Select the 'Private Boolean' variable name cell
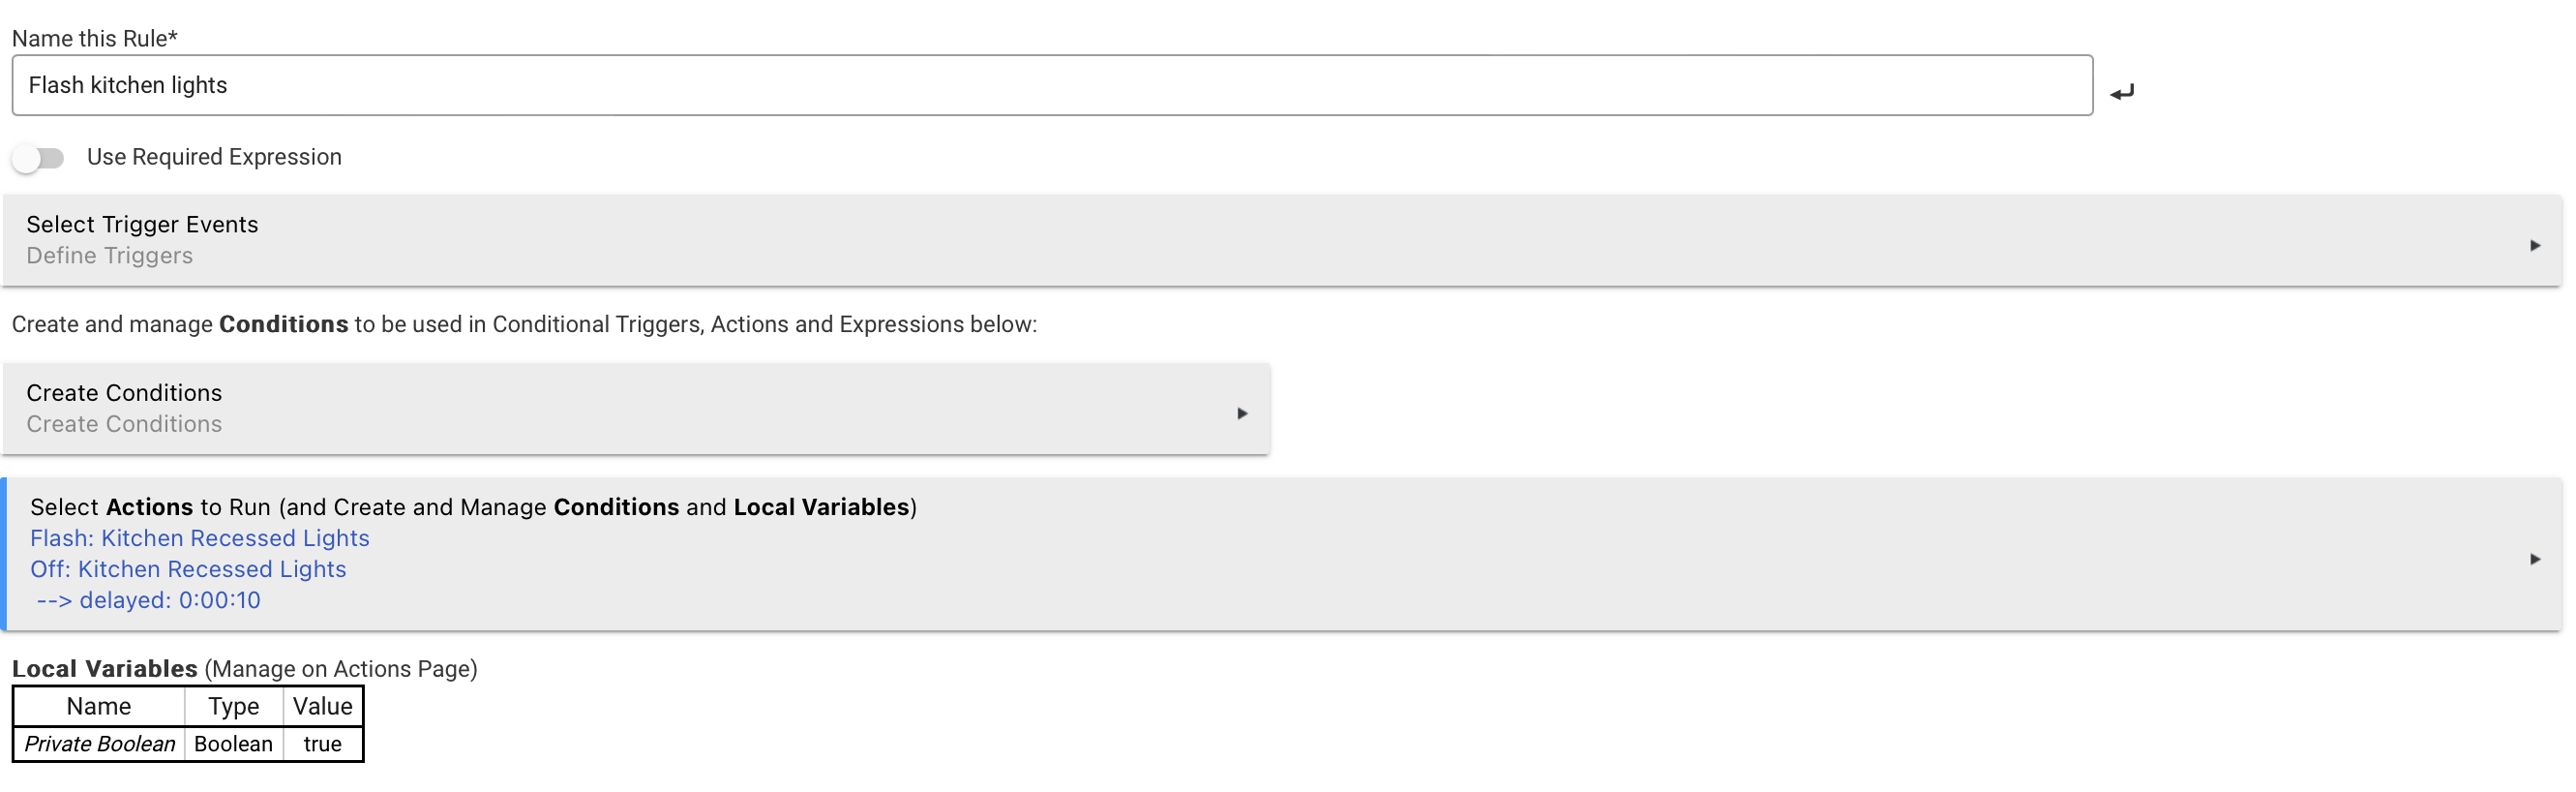Viewport: 2576px width, 792px height. [x=99, y=744]
